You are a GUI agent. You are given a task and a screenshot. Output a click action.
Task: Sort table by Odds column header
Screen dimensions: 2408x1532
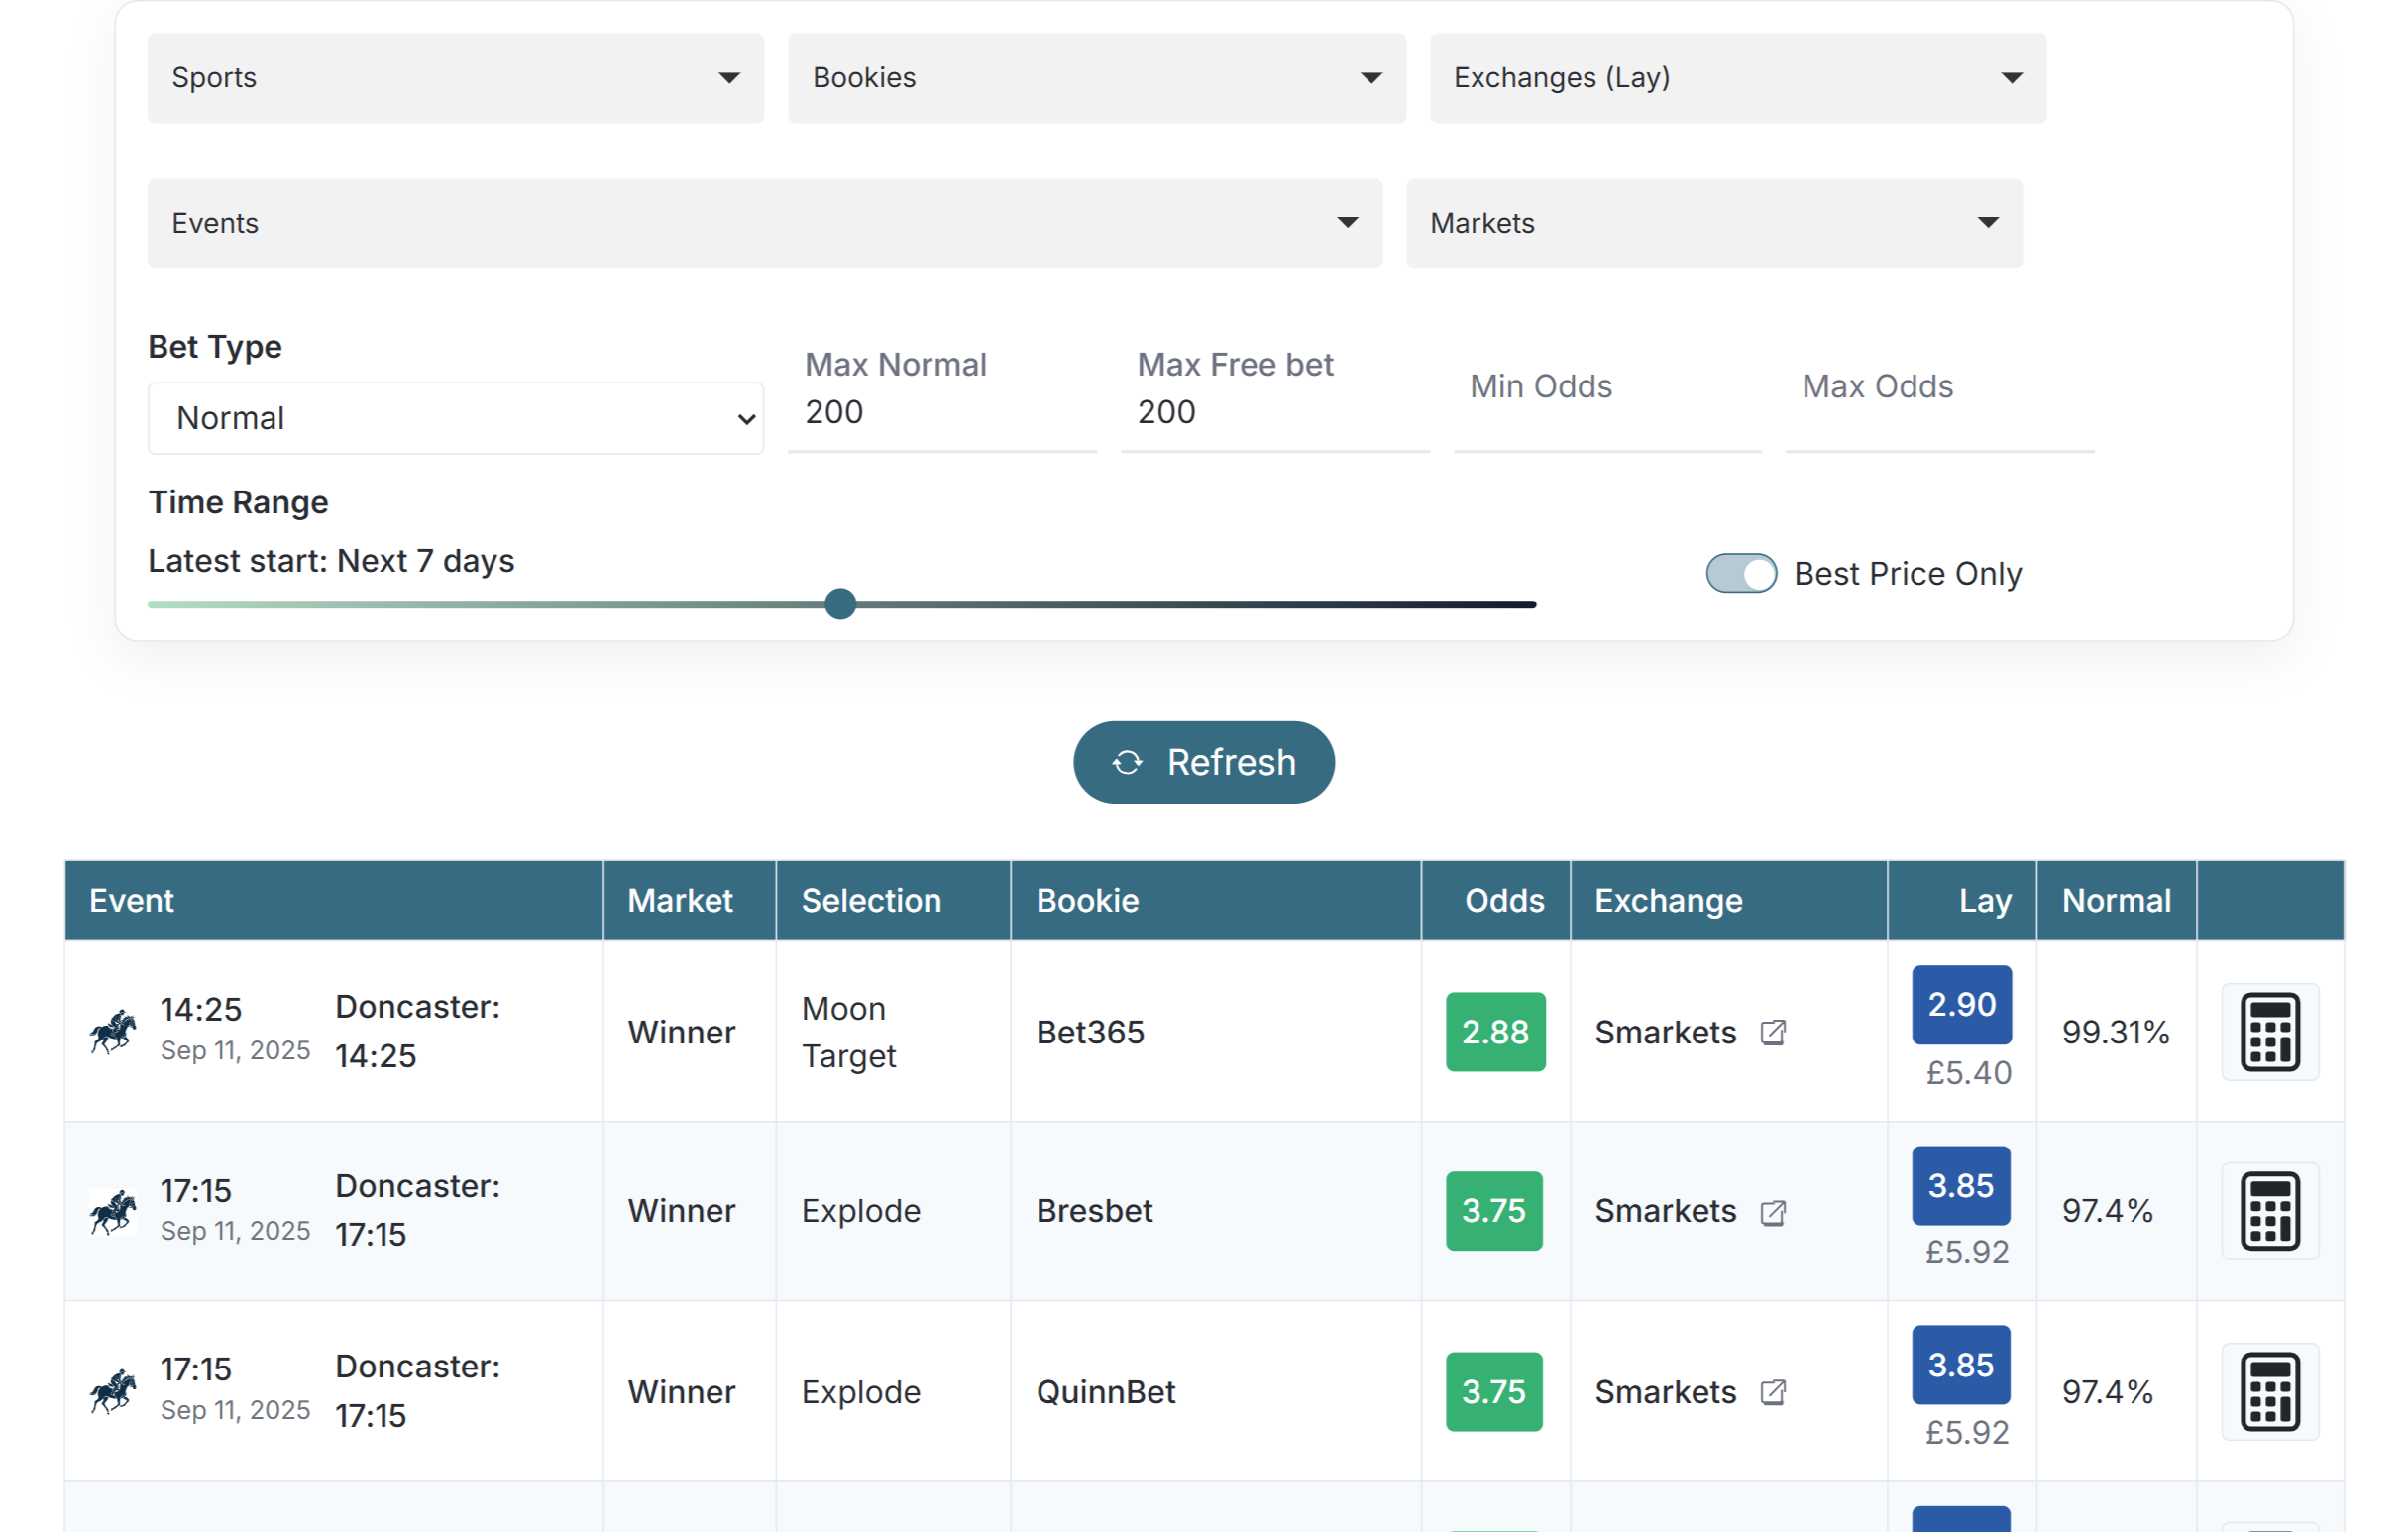coord(1503,900)
